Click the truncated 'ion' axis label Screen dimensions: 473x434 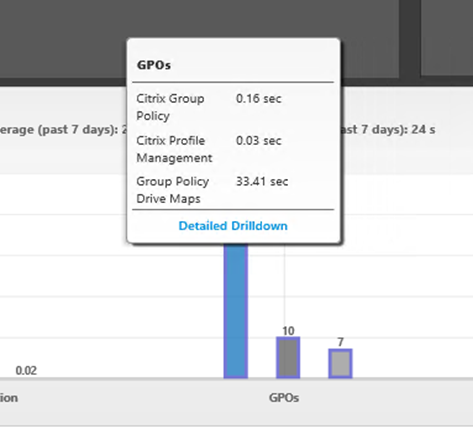9,398
